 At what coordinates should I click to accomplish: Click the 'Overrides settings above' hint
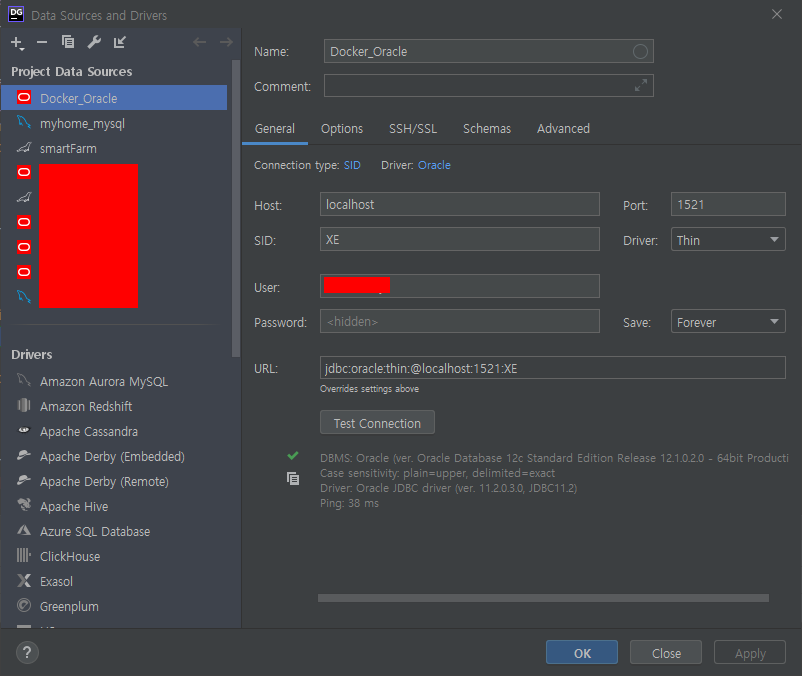click(x=369, y=389)
